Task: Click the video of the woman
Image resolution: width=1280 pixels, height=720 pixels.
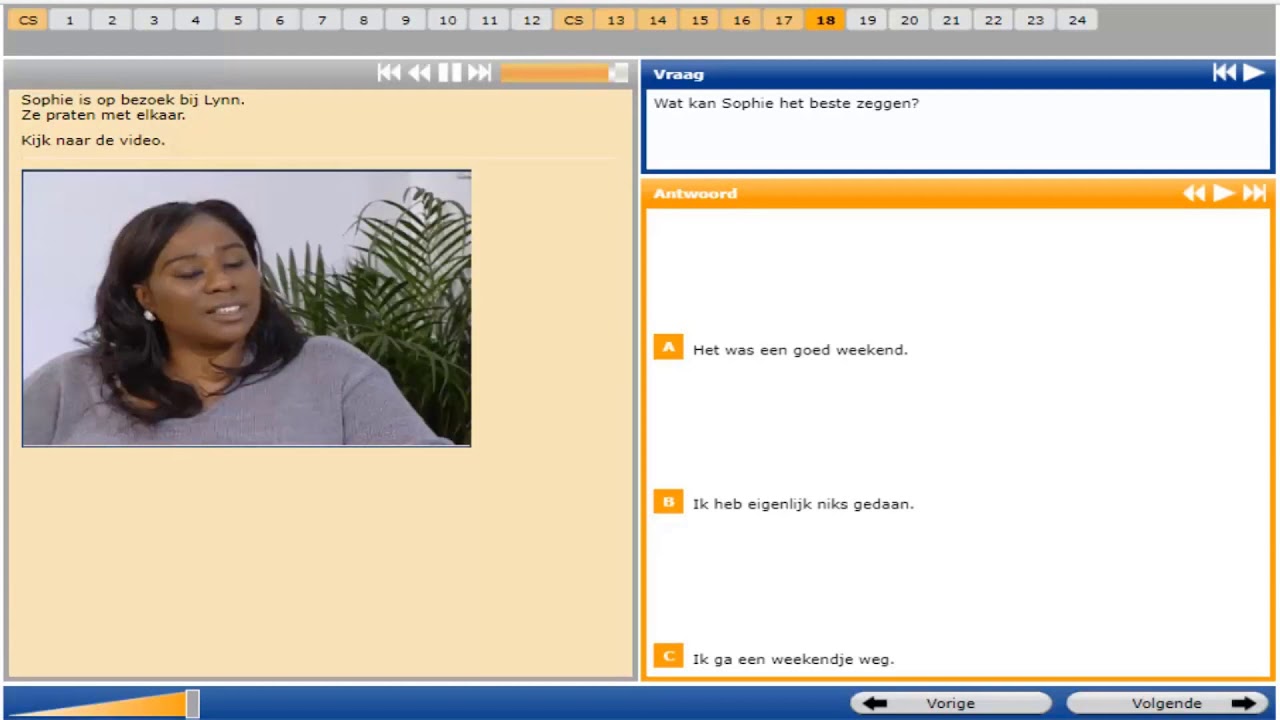Action: 246,308
